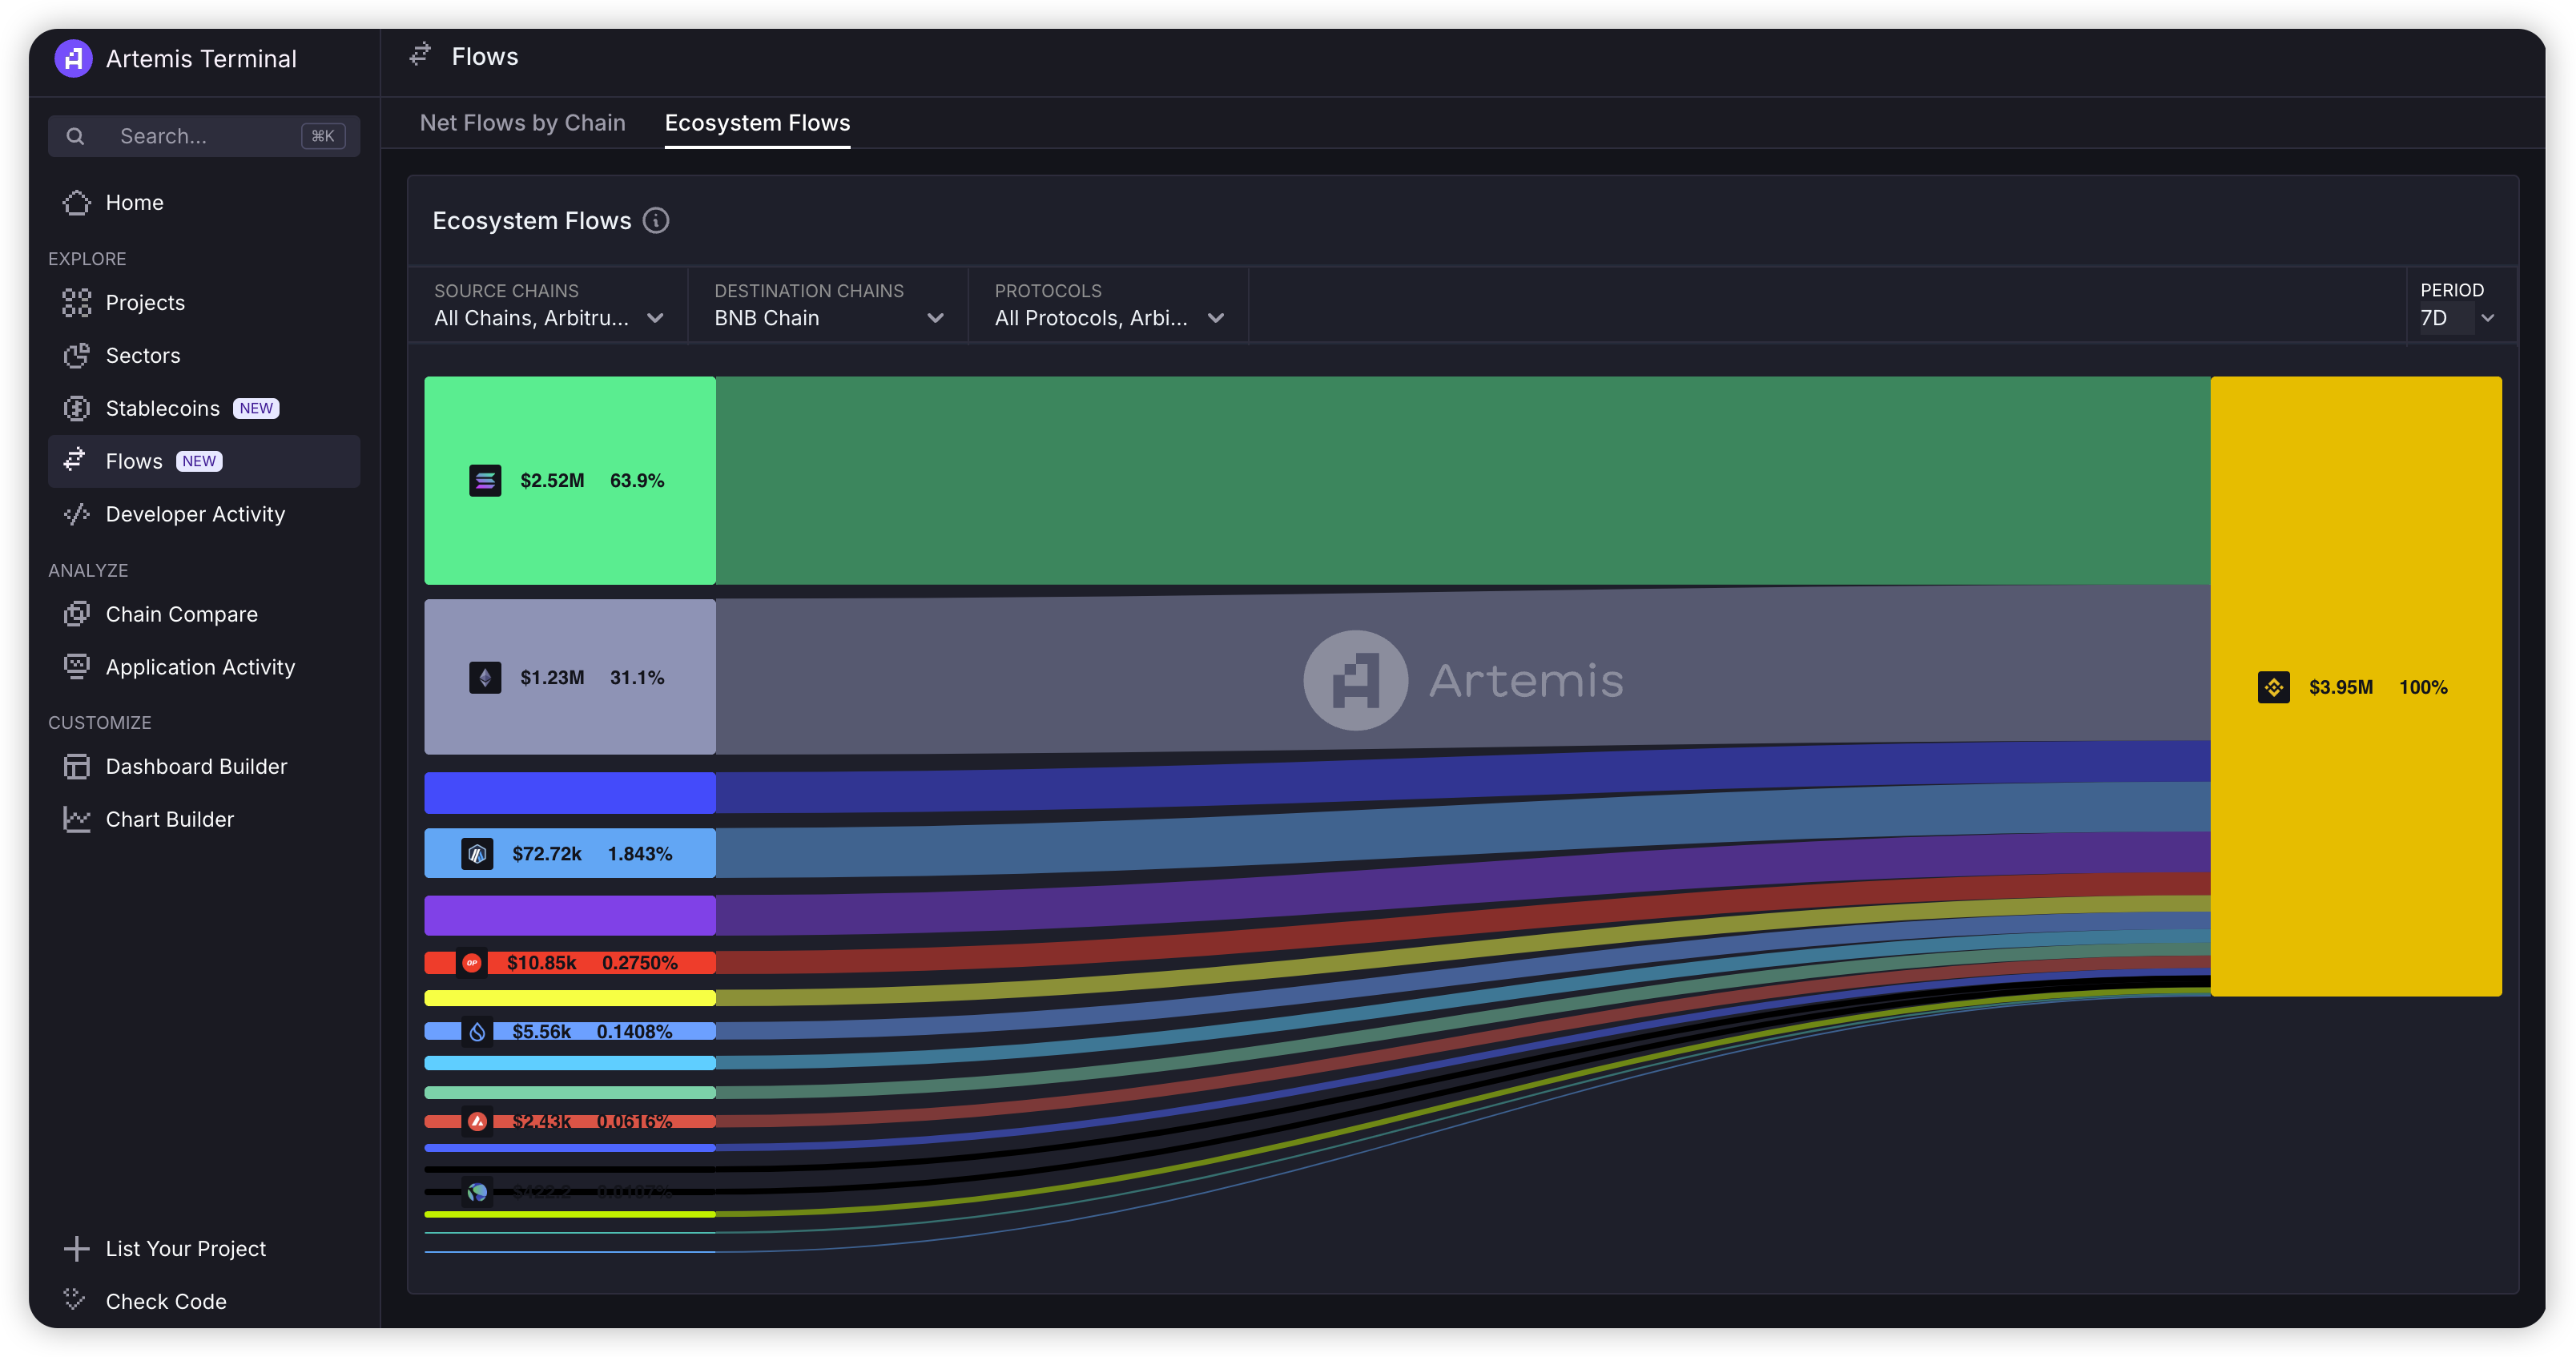Change the Period 7D selector
This screenshot has width=2576, height=1357.
[2456, 318]
